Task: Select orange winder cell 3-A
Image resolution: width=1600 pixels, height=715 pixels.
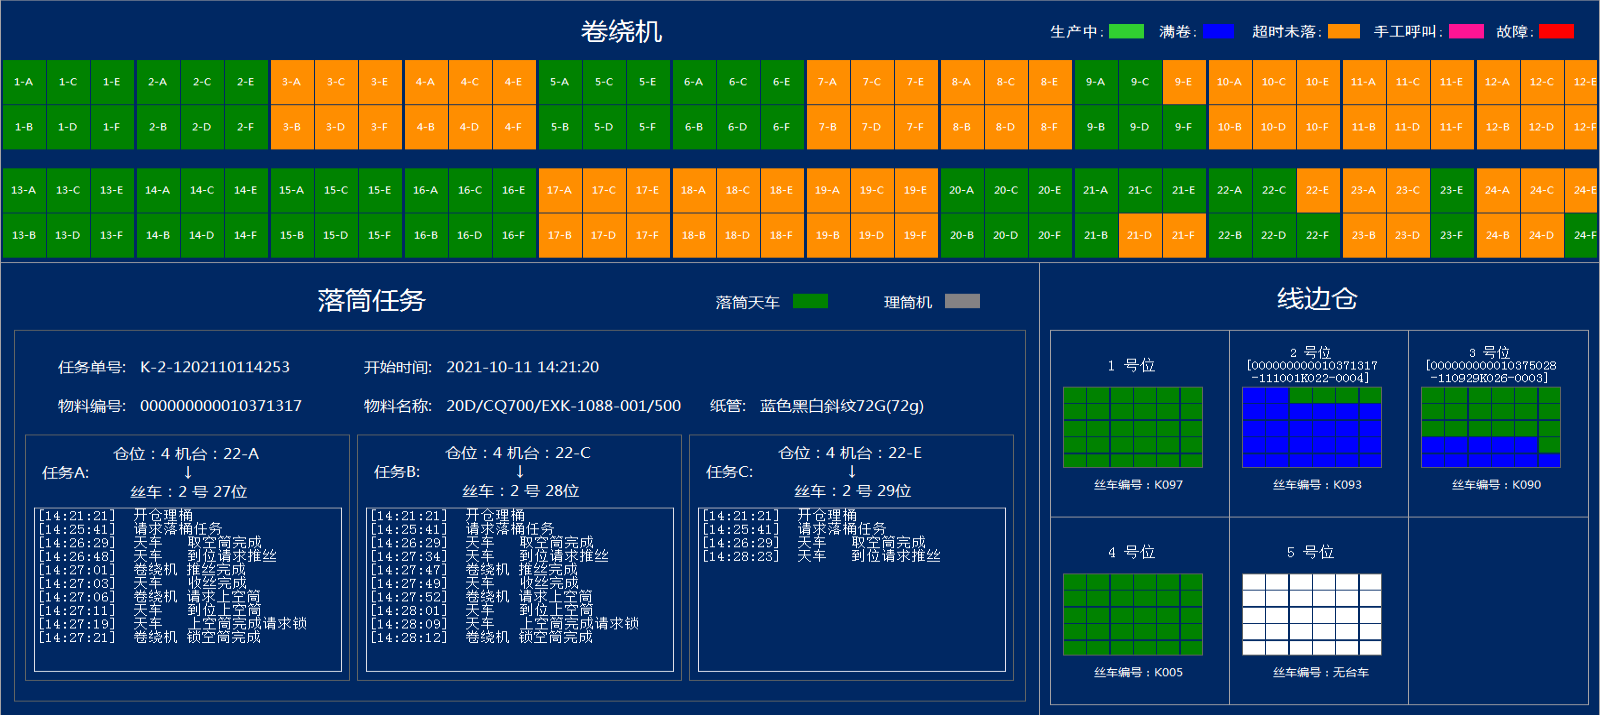Action: [292, 82]
